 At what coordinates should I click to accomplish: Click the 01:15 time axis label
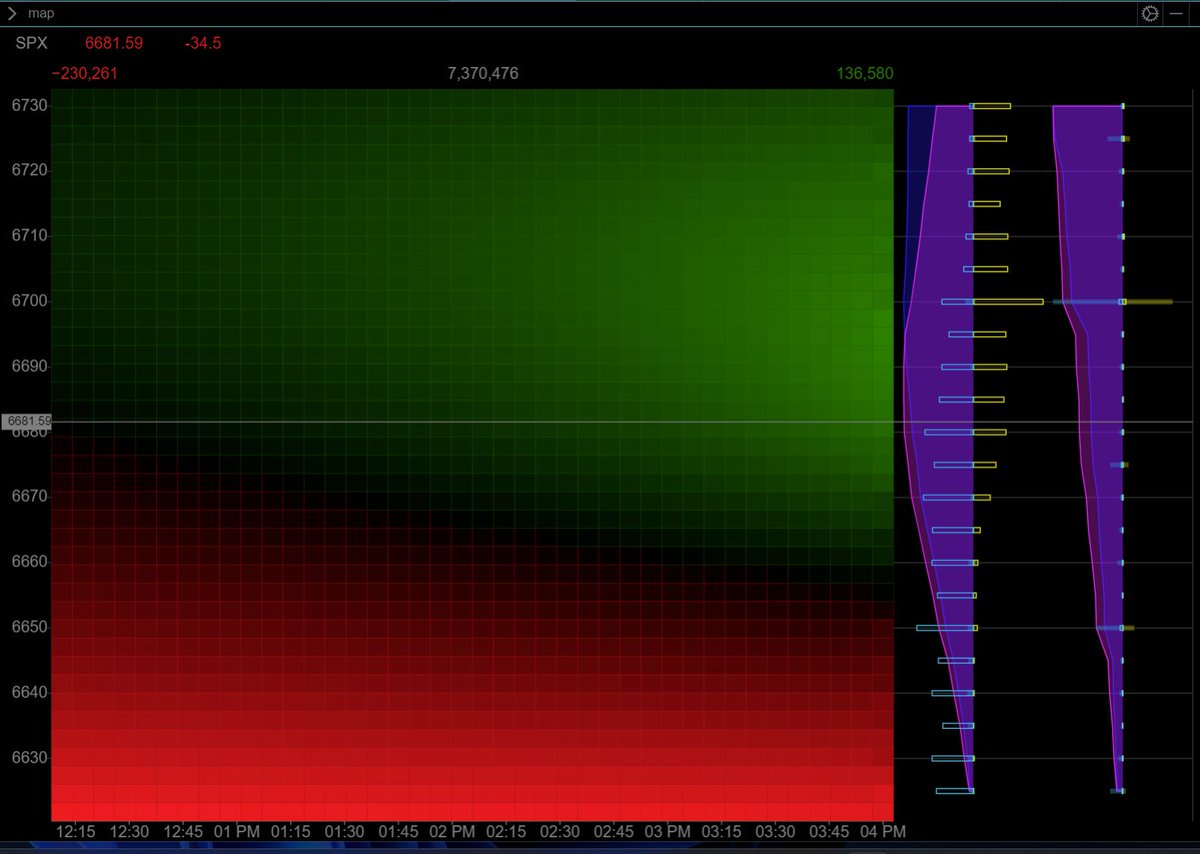click(291, 832)
